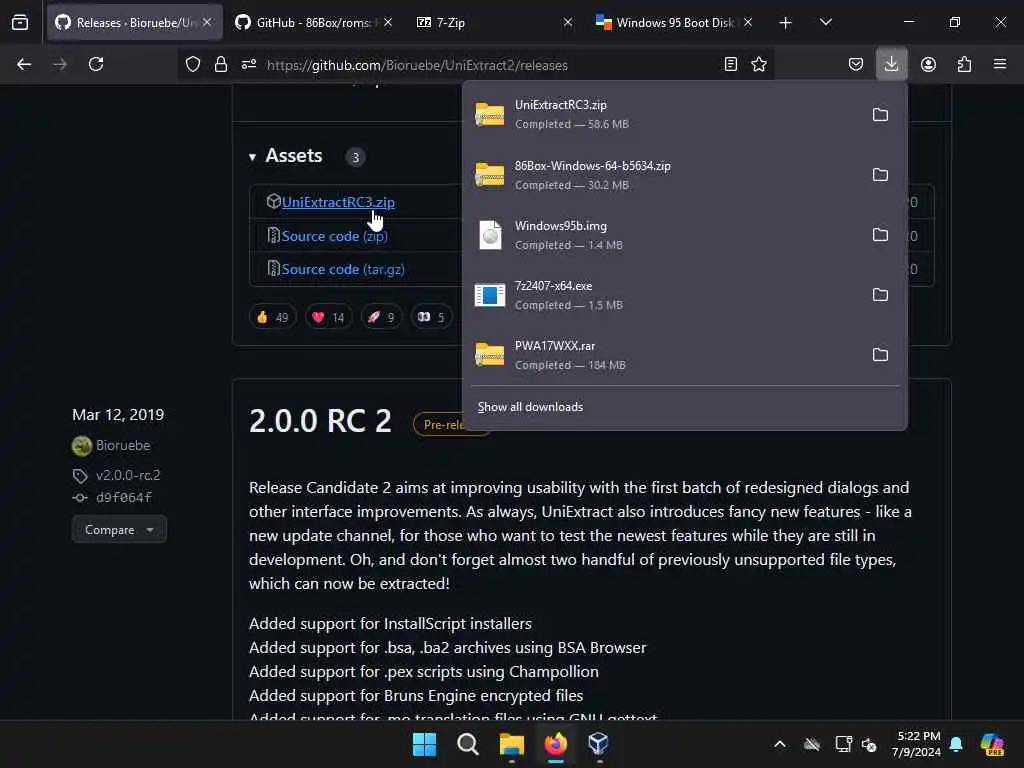Bookmark this page with star icon

tap(759, 64)
